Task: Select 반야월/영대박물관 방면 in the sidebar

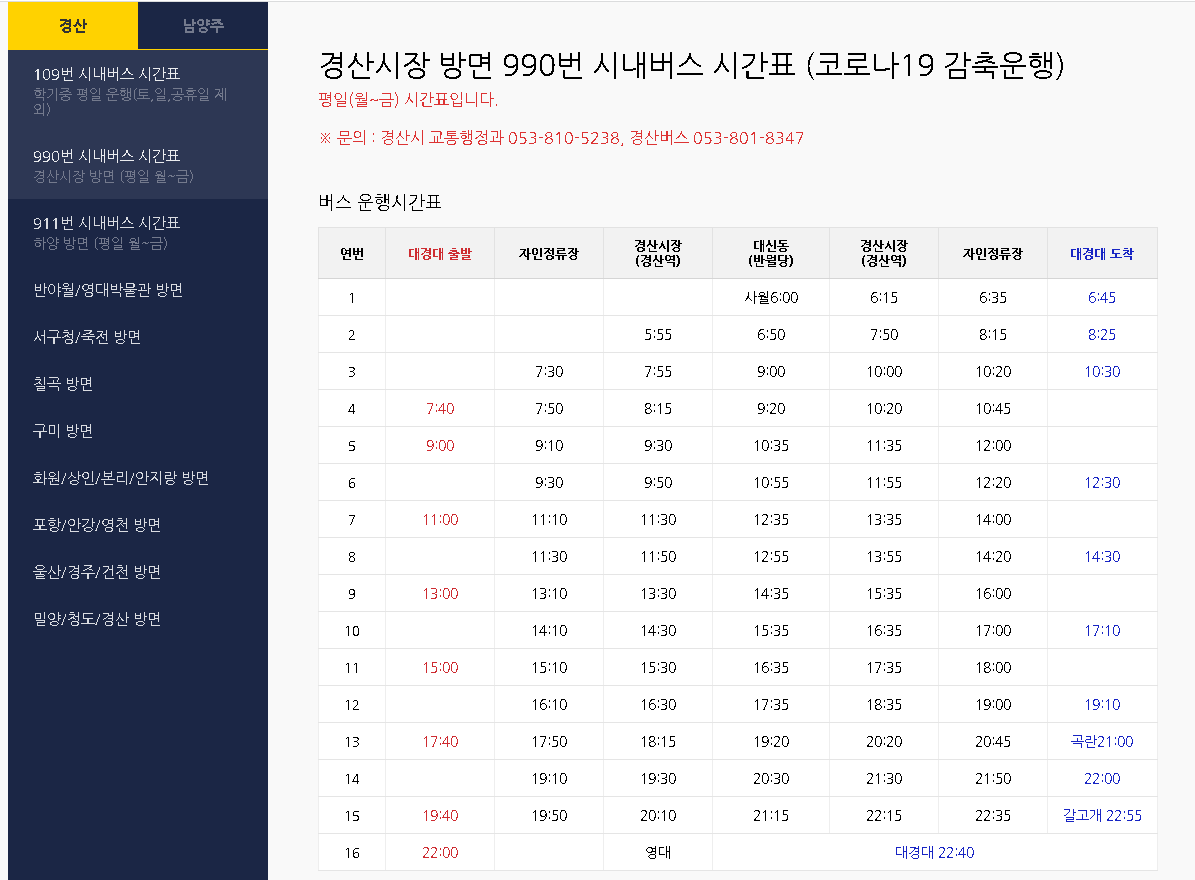Action: pyautogui.click(x=108, y=290)
